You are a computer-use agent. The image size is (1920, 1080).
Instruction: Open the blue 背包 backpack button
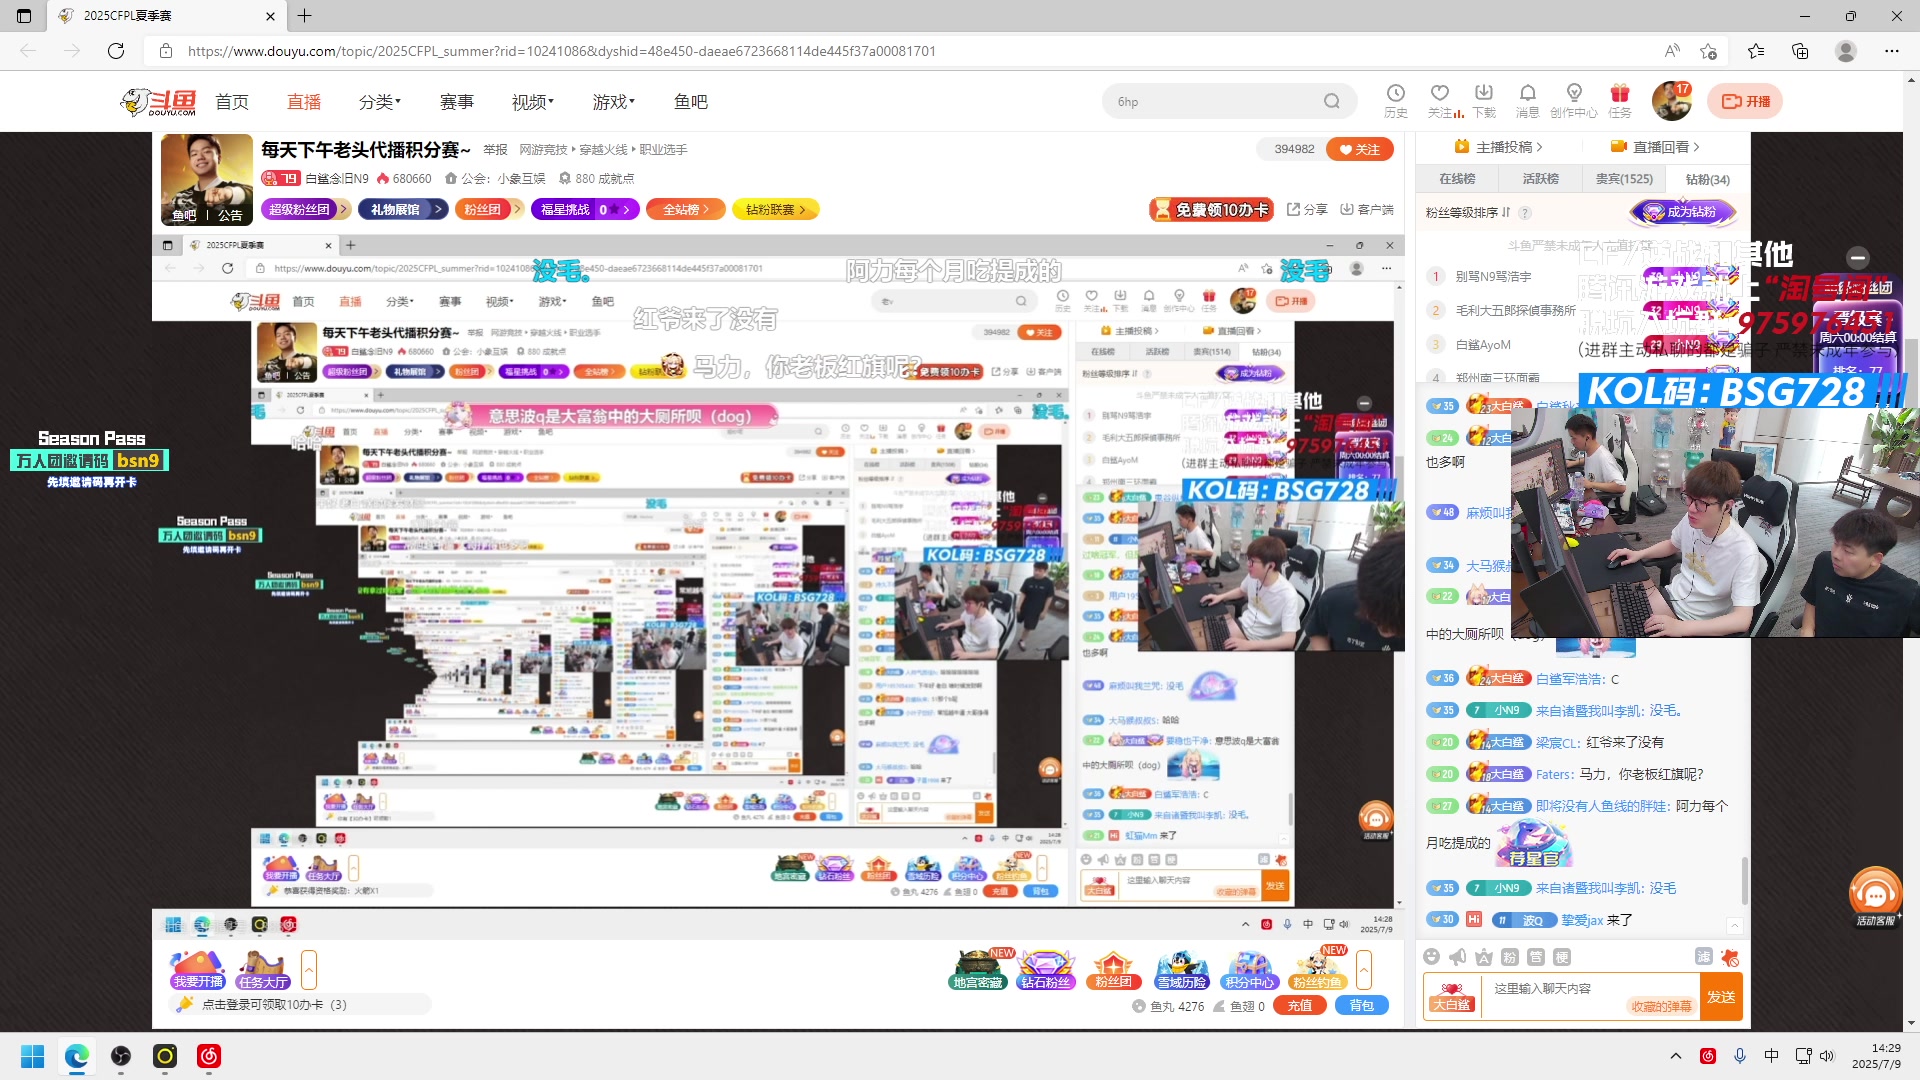pos(1362,1006)
